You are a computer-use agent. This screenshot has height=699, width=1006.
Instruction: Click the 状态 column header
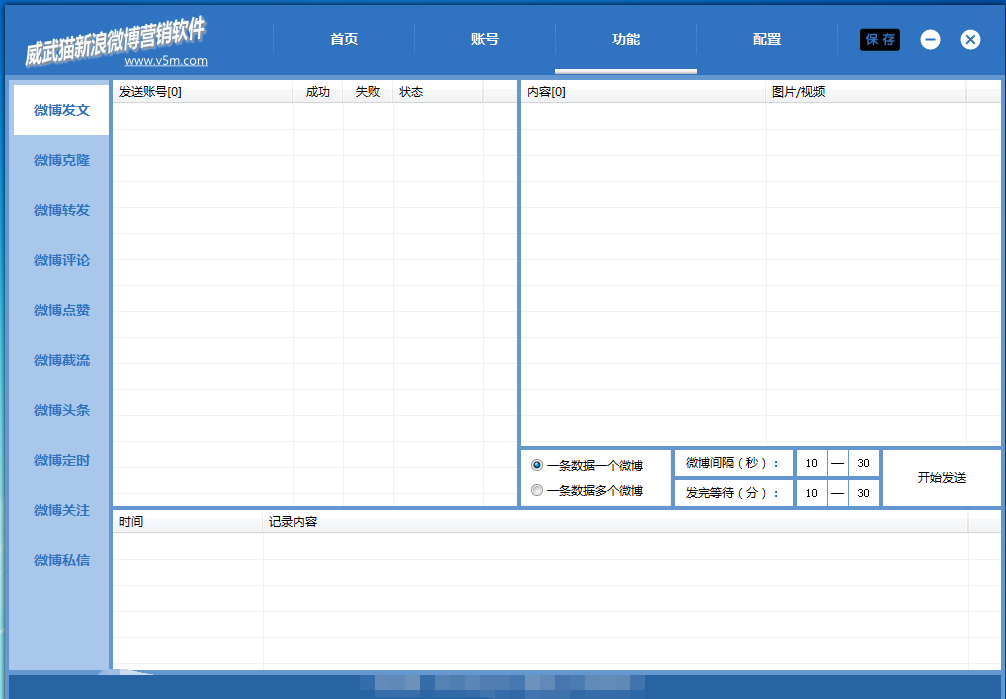pos(438,92)
